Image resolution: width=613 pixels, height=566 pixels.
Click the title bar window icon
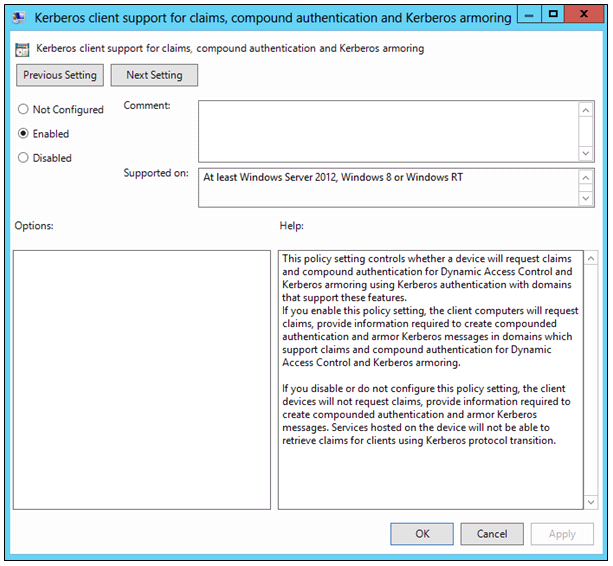(x=19, y=18)
